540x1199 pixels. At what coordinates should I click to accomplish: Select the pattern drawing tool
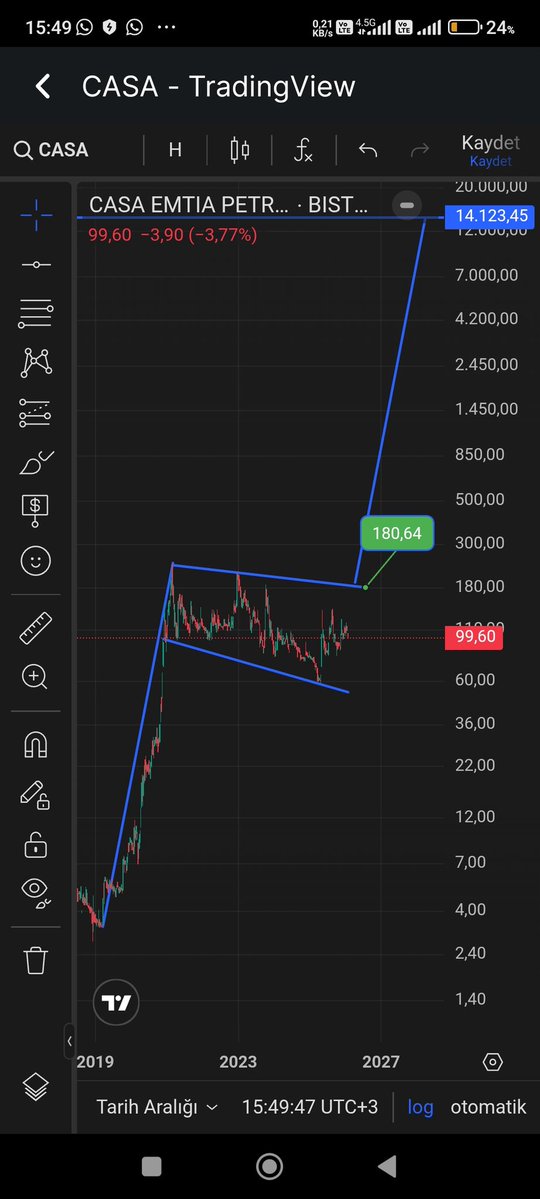[x=36, y=362]
